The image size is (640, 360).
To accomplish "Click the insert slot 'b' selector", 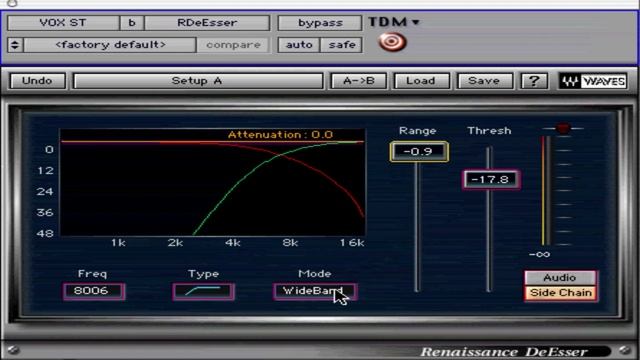I will 131,22.
